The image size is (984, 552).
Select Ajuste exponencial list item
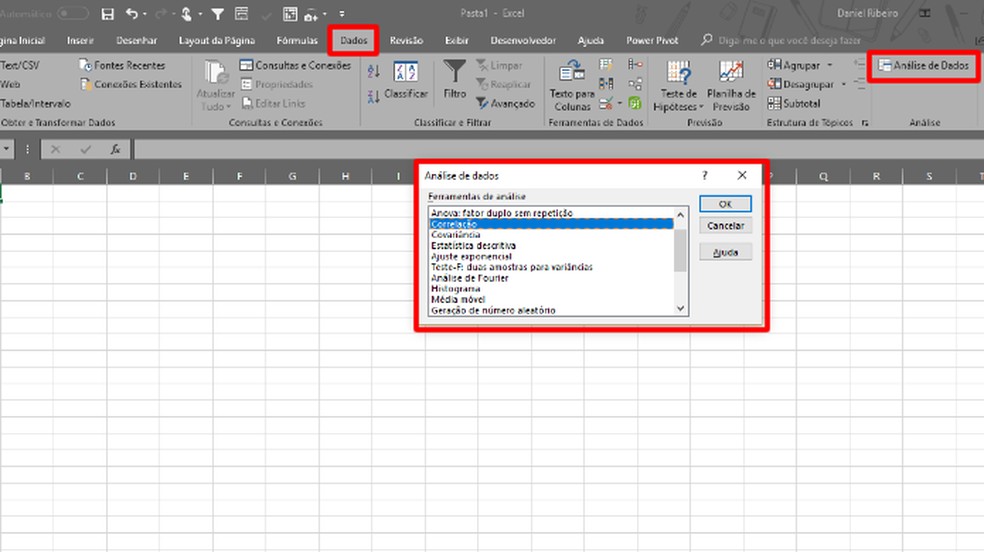[x=550, y=256]
